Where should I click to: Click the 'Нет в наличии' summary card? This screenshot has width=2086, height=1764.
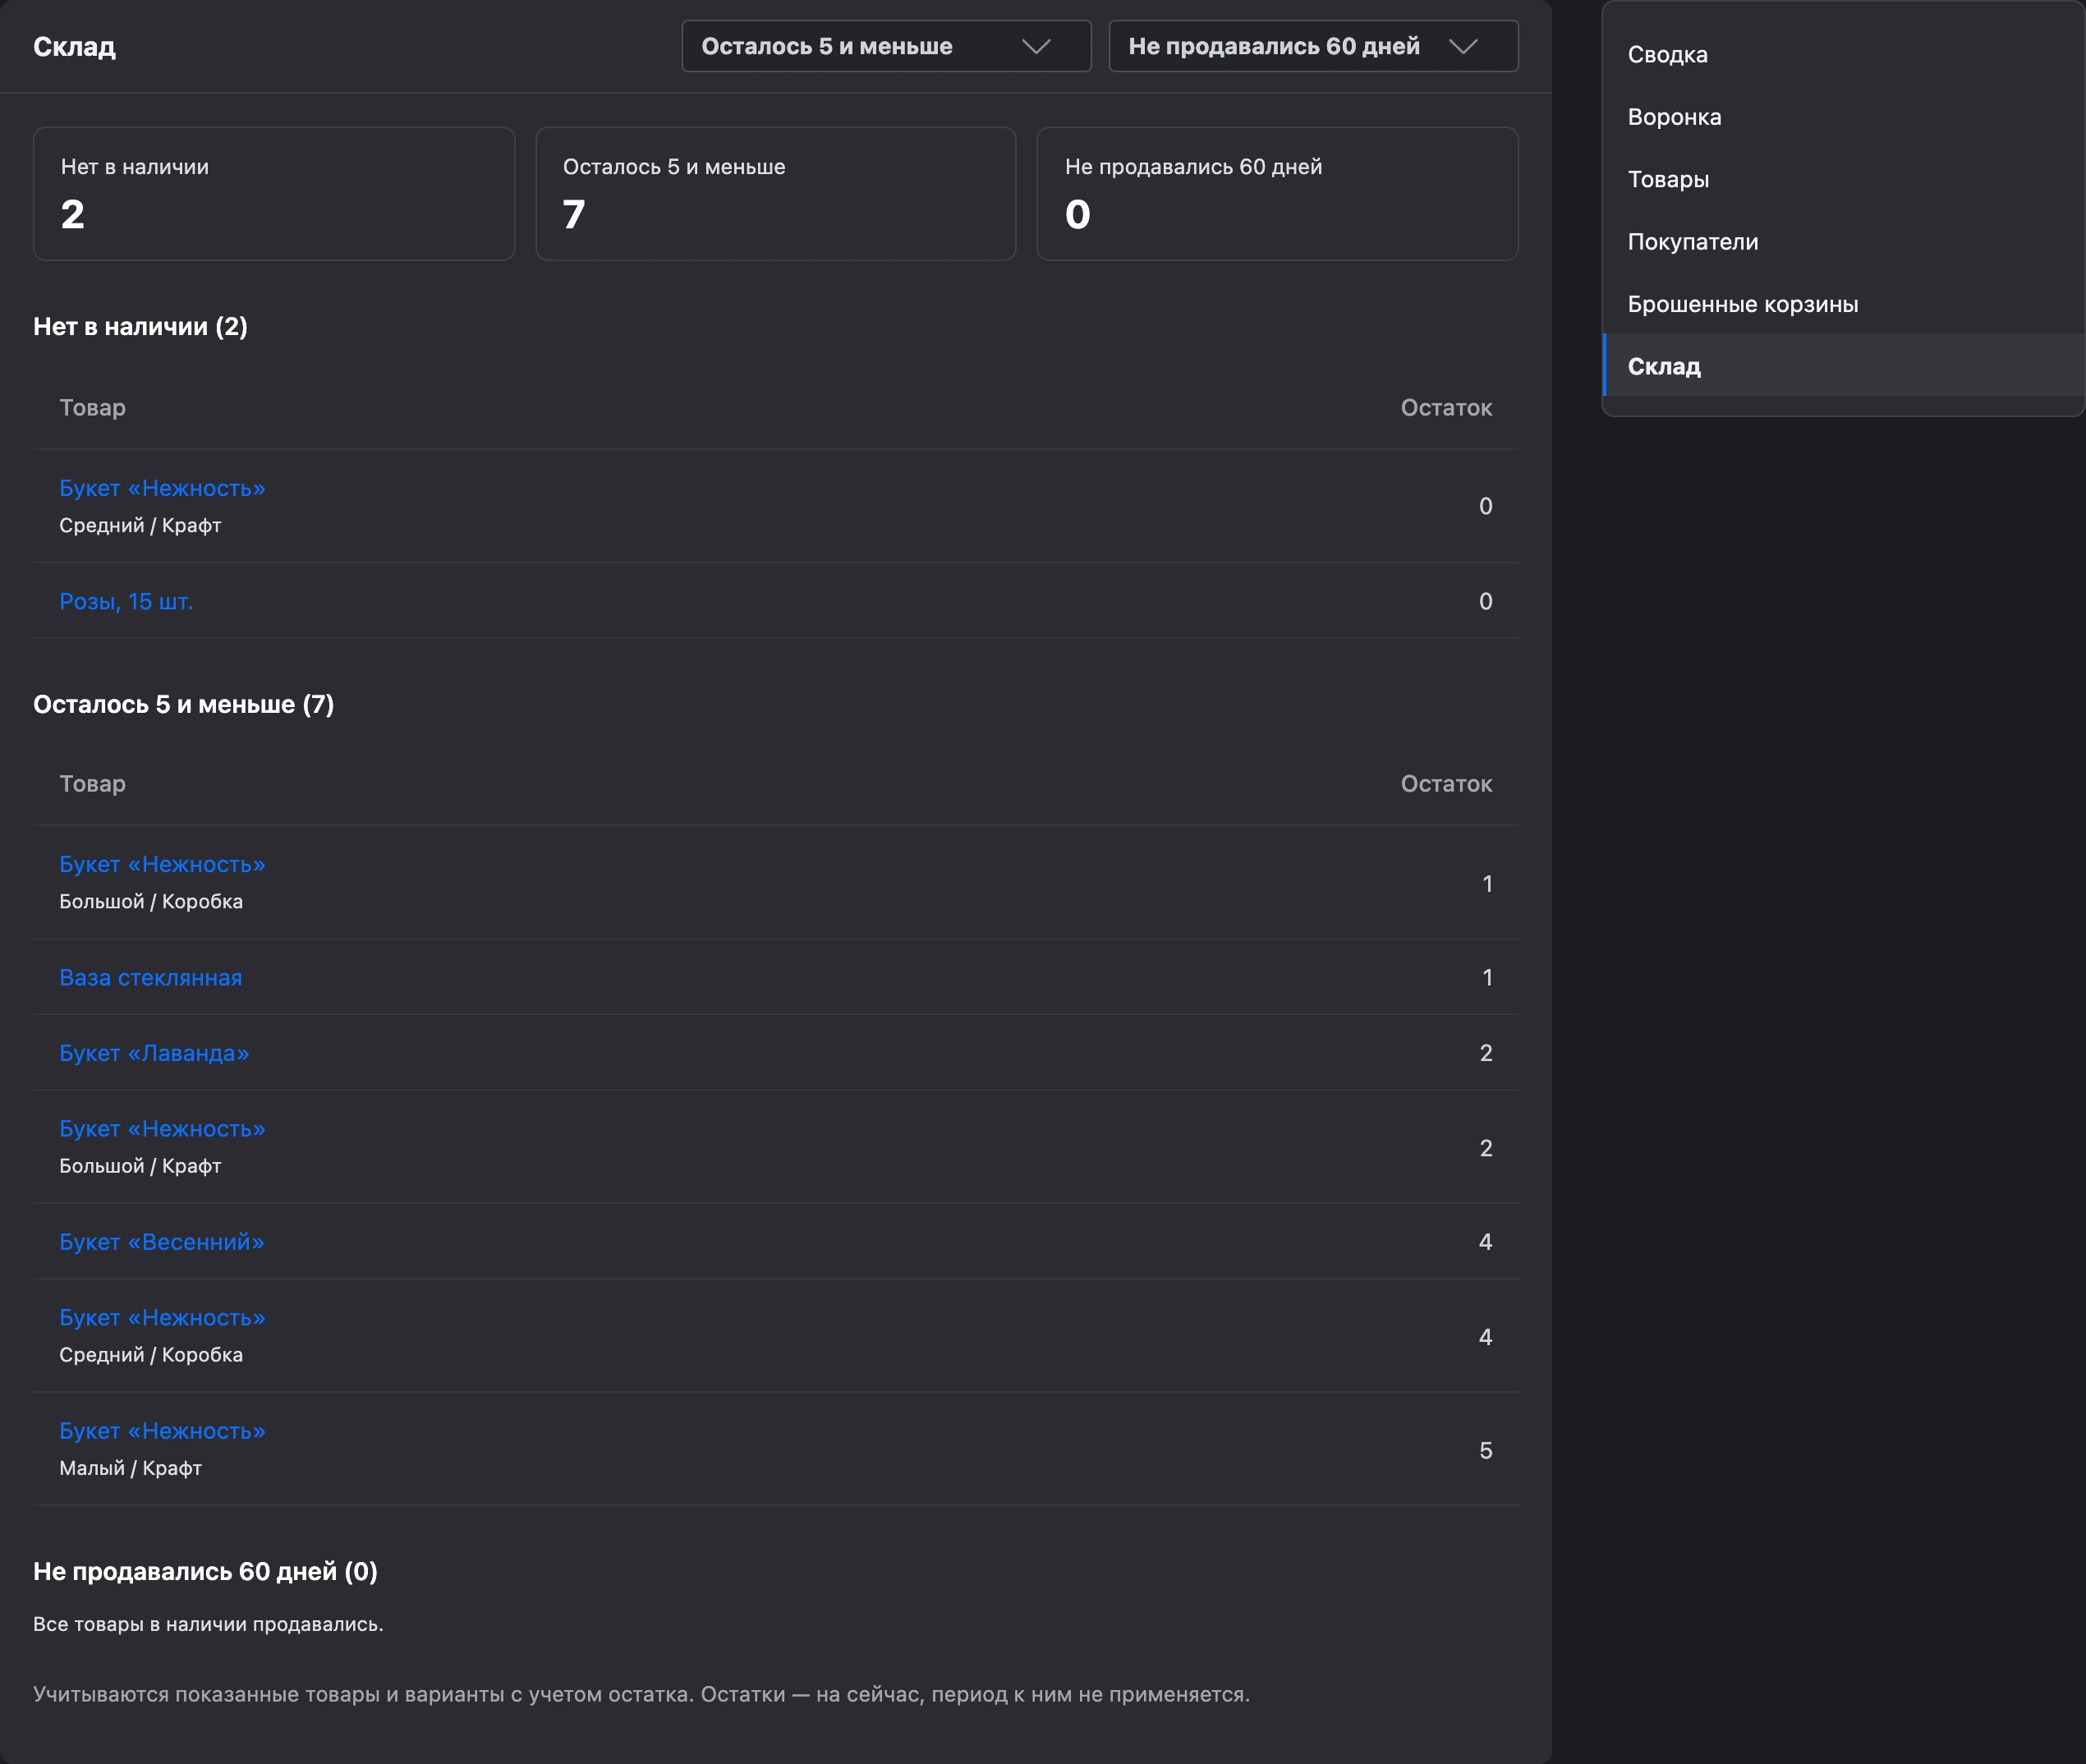(x=274, y=194)
